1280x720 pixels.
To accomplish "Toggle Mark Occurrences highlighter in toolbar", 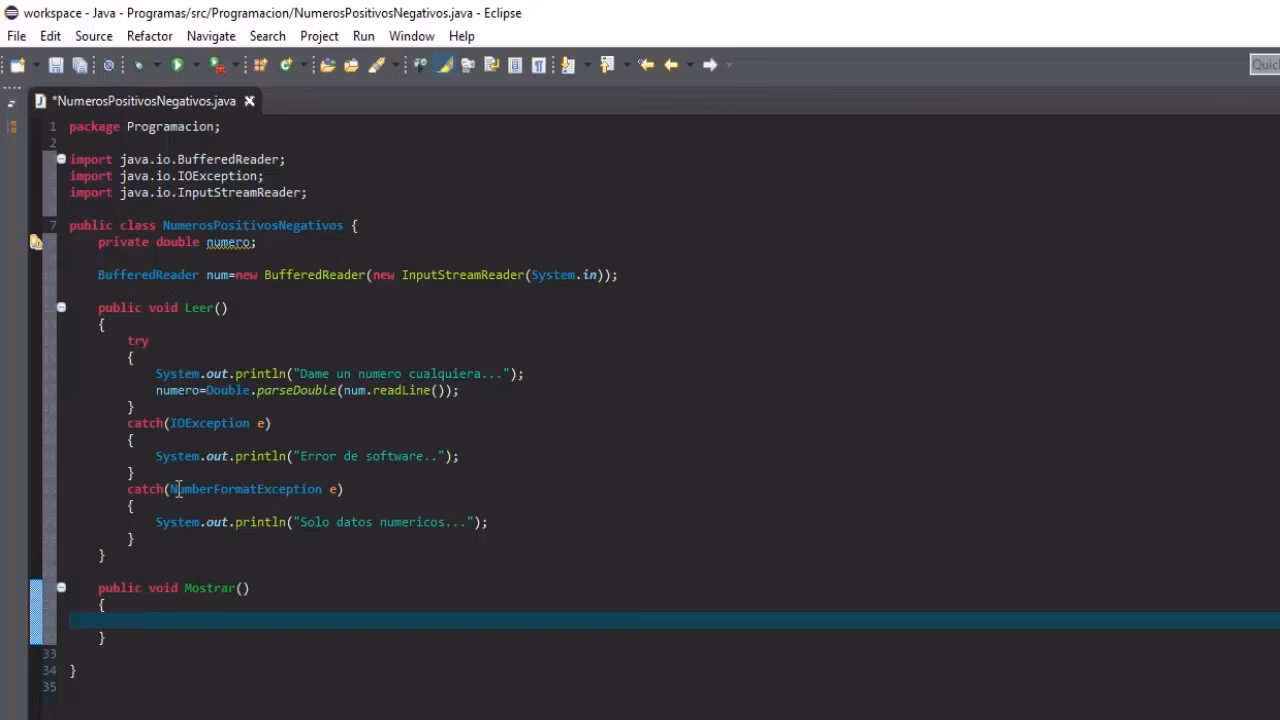I will click(444, 65).
